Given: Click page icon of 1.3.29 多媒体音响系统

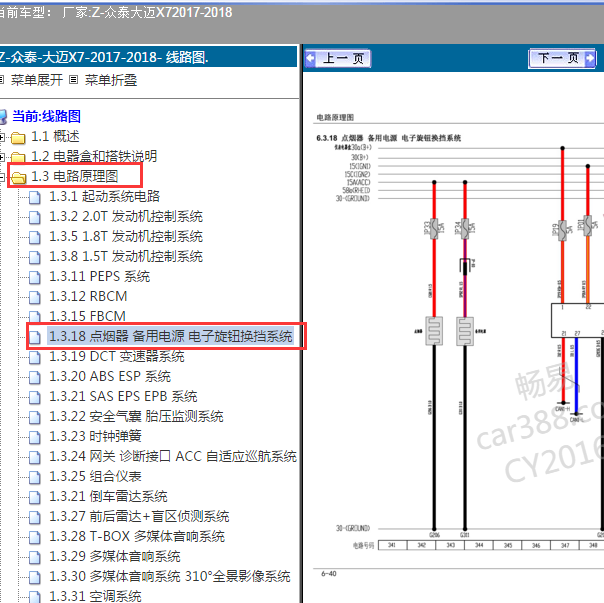Looking at the screenshot, I should point(35,557).
